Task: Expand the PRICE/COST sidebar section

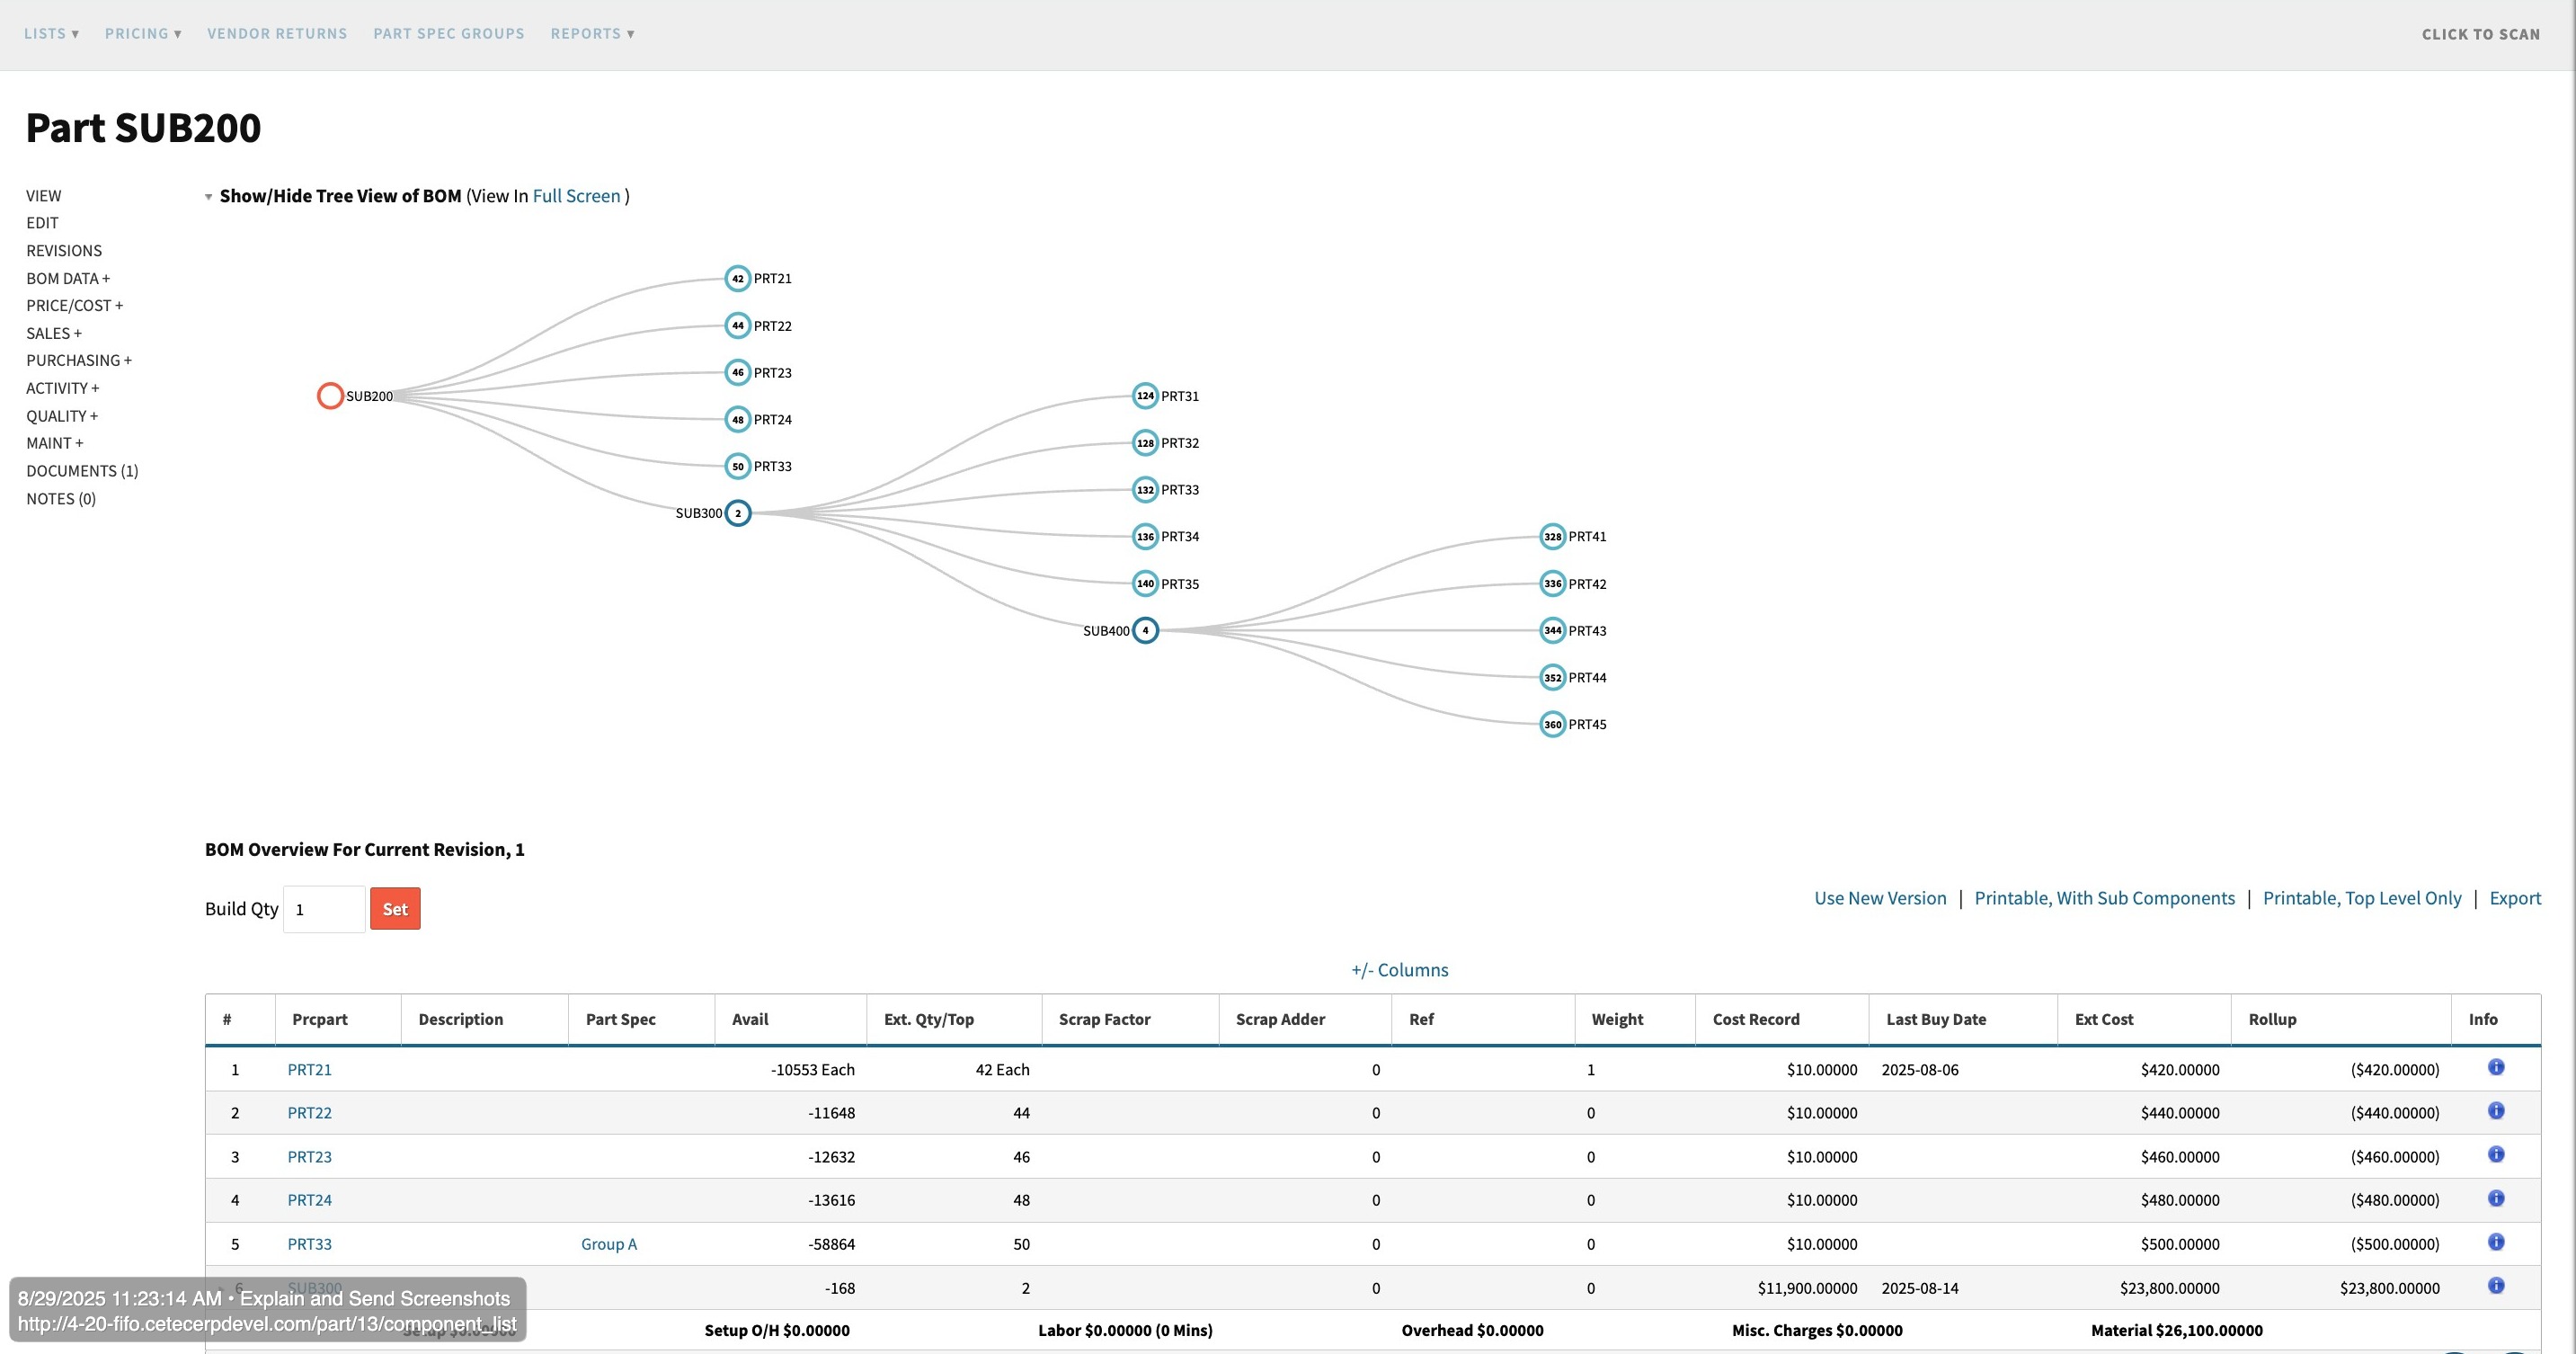Action: 75,305
